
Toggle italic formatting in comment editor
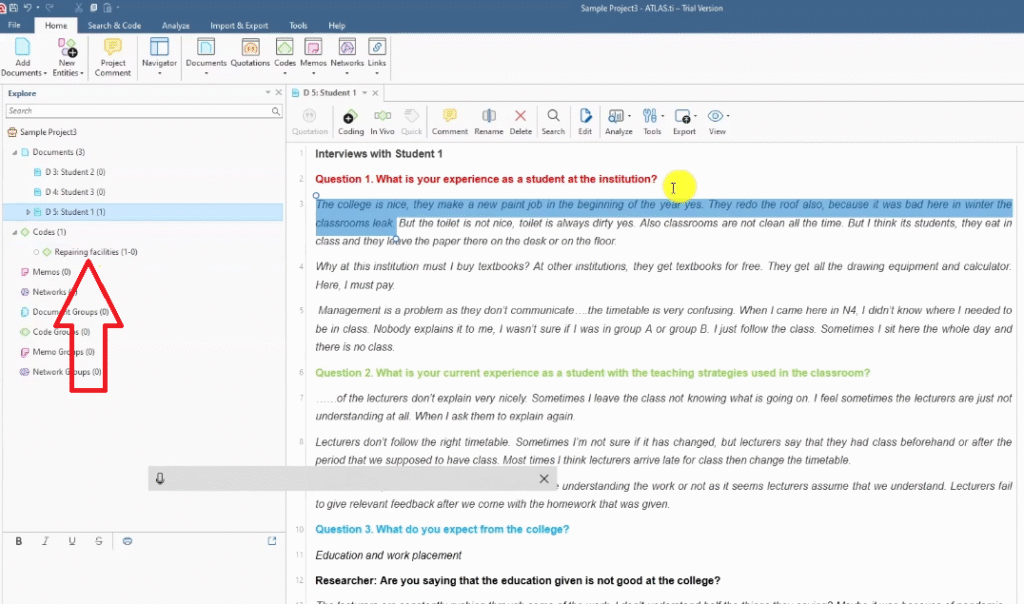pyautogui.click(x=46, y=541)
